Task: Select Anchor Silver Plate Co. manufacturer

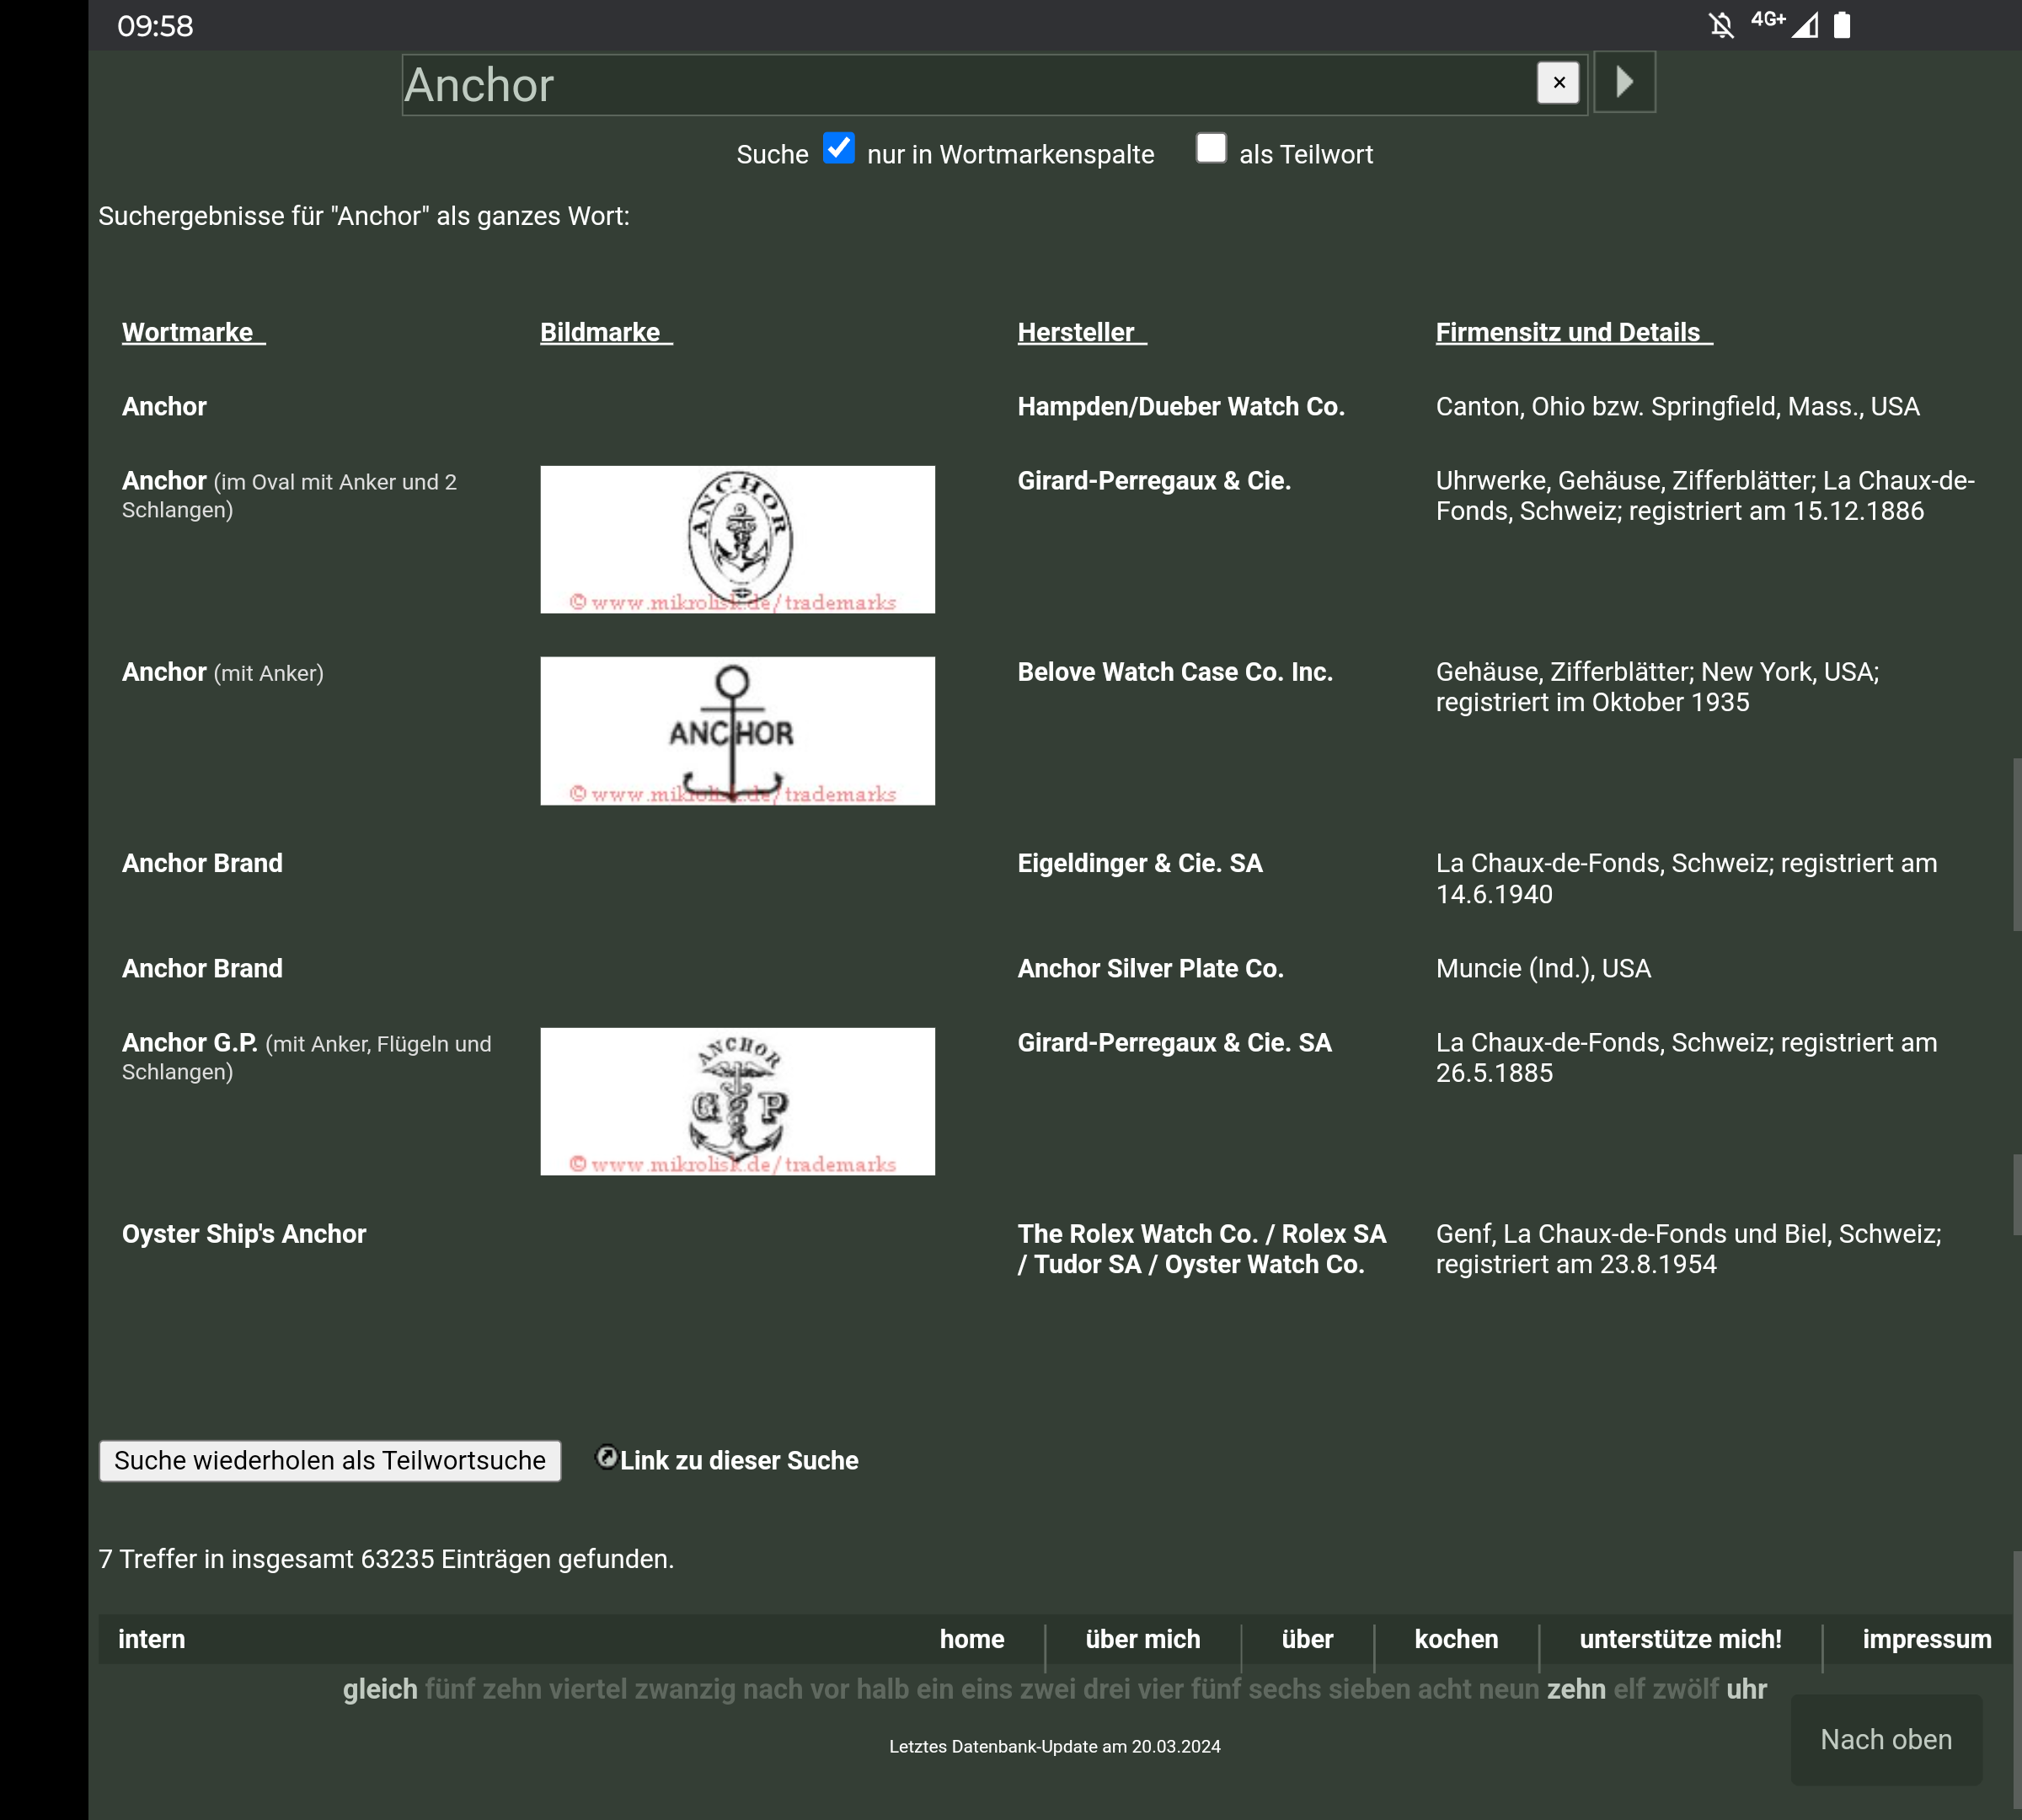Action: [1150, 968]
